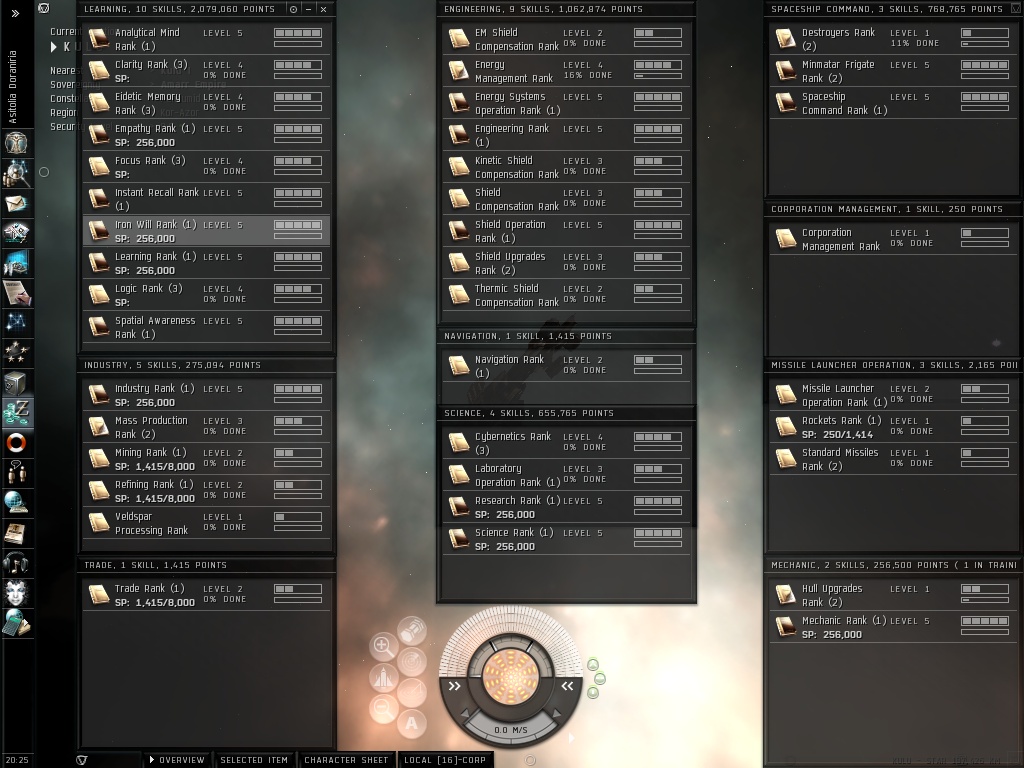The image size is (1024, 768).
Task: Open the contracts hand-signing icon
Action: pyautogui.click(x=16, y=293)
